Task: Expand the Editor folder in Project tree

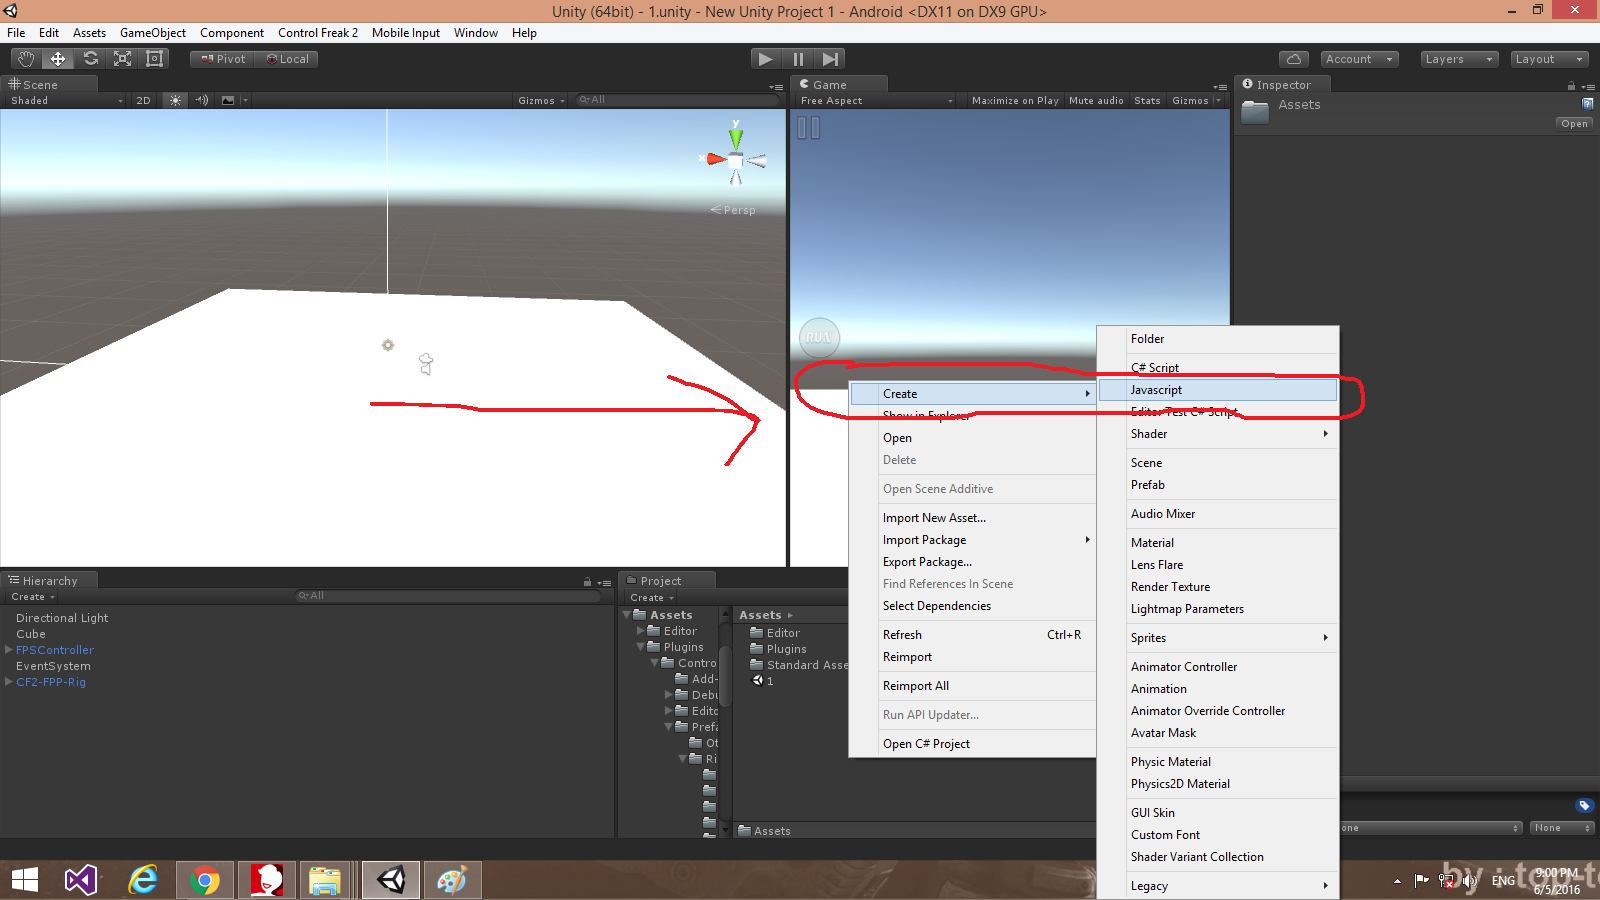Action: click(x=641, y=631)
